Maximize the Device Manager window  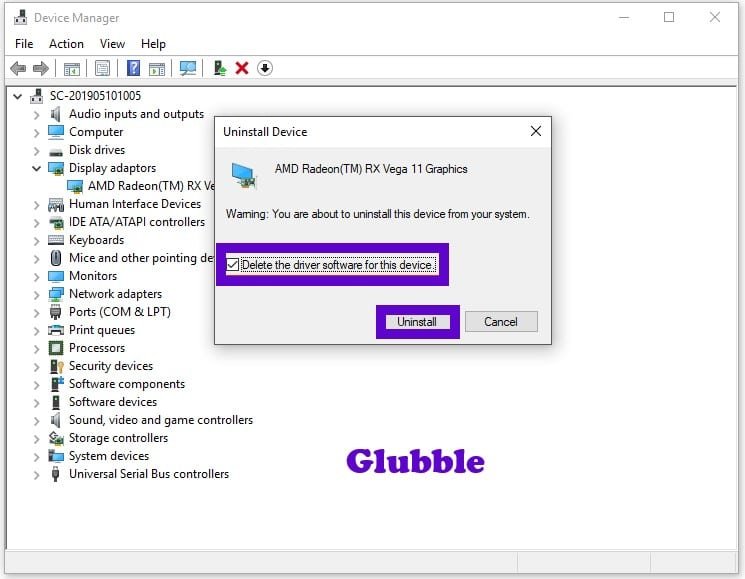pyautogui.click(x=669, y=18)
